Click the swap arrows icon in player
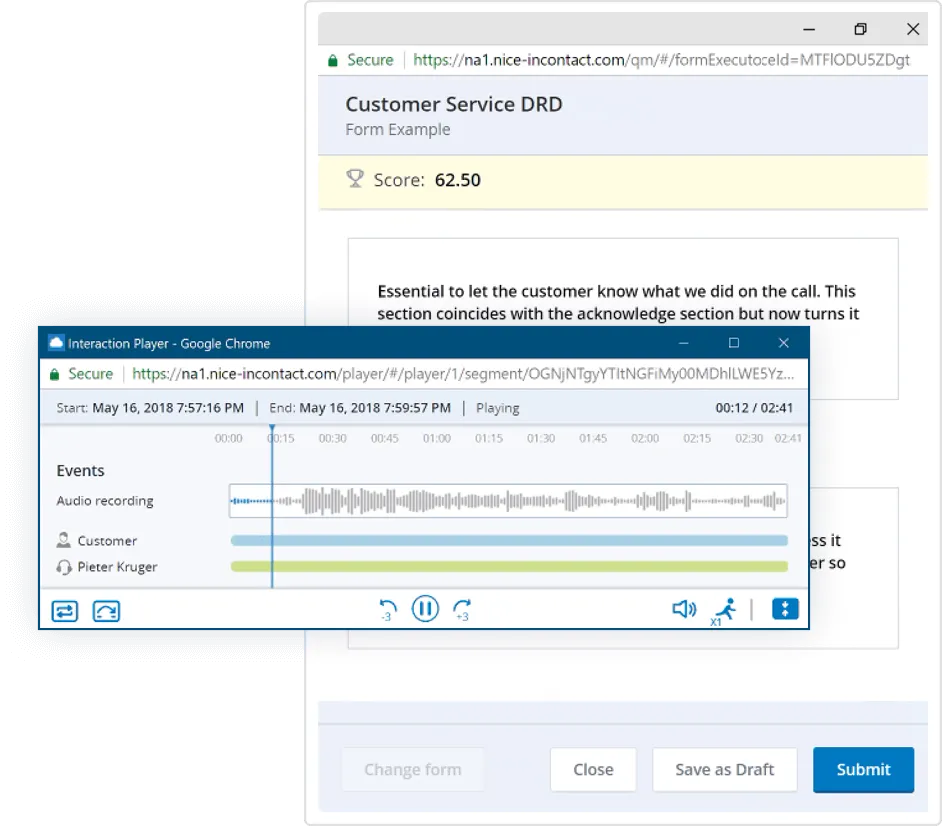Screen dimensions: 942x826 (x=65, y=610)
